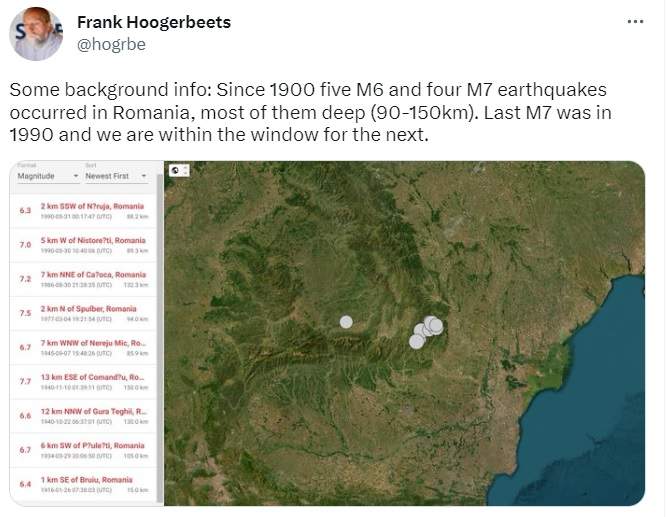Select the easternmost earthquake circle in the cluster
The width and height of the screenshot is (666, 517).
click(436, 326)
